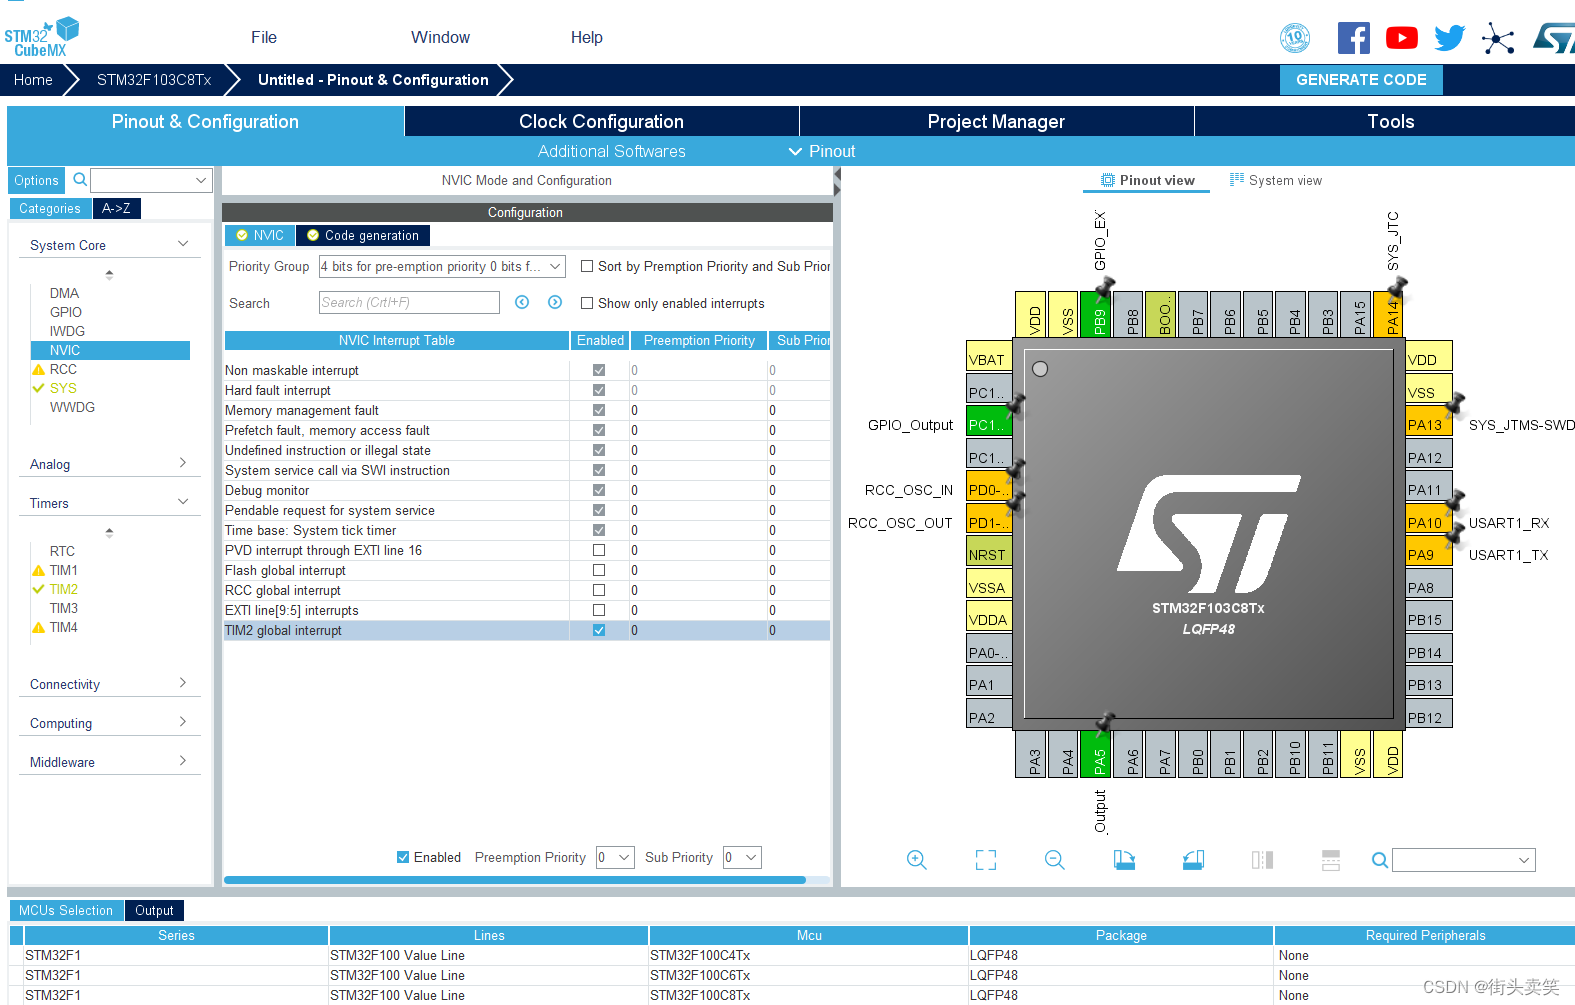This screenshot has height=1005, width=1575.
Task: Open the pin search combo box
Action: point(1464,860)
